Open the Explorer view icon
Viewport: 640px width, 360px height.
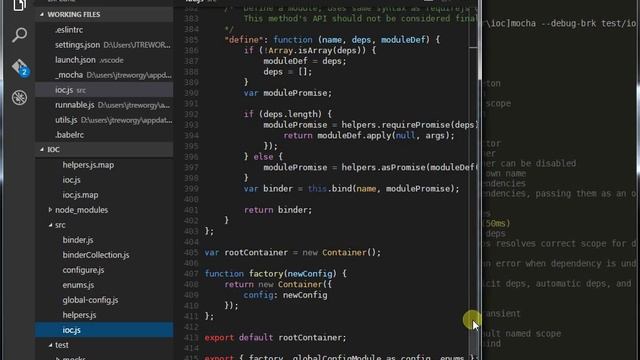(19, 5)
